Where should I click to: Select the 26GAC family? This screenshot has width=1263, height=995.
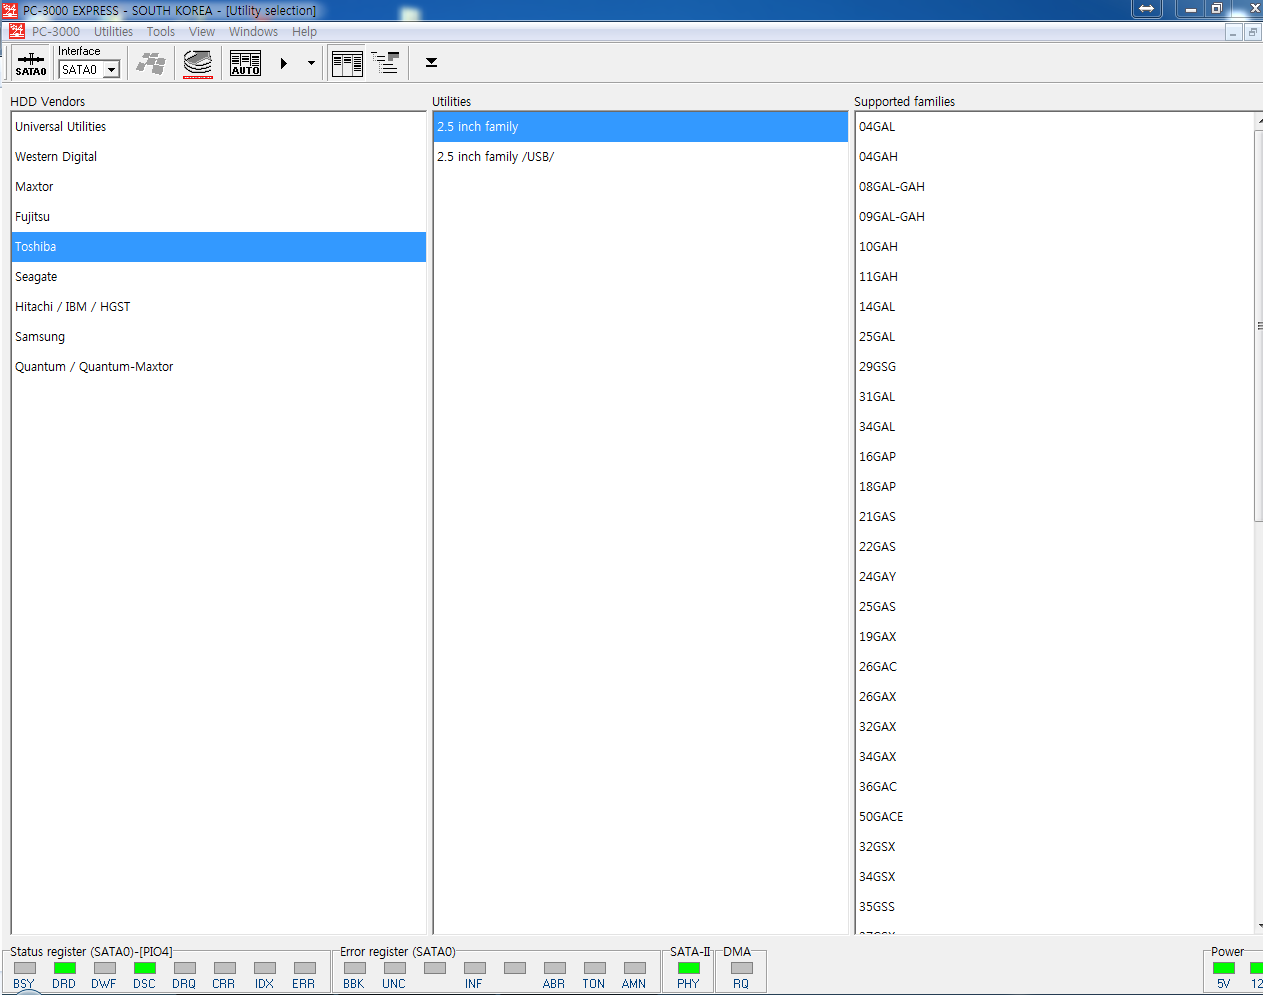tap(1054, 667)
